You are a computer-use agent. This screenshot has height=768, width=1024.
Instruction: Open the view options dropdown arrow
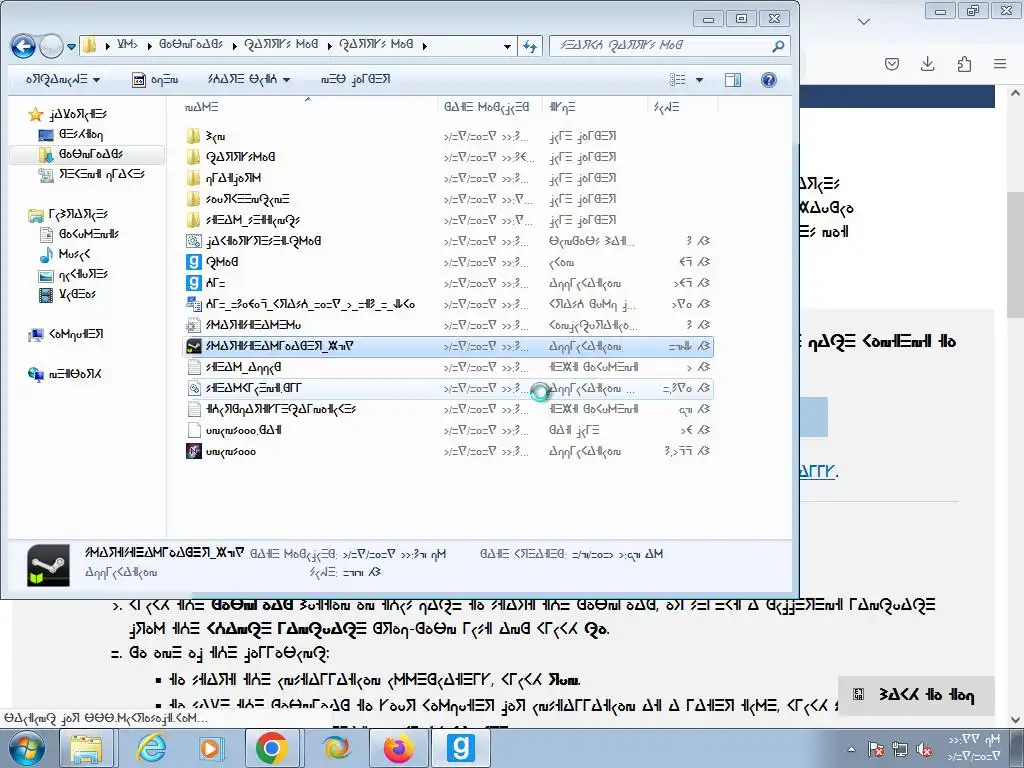[699, 80]
